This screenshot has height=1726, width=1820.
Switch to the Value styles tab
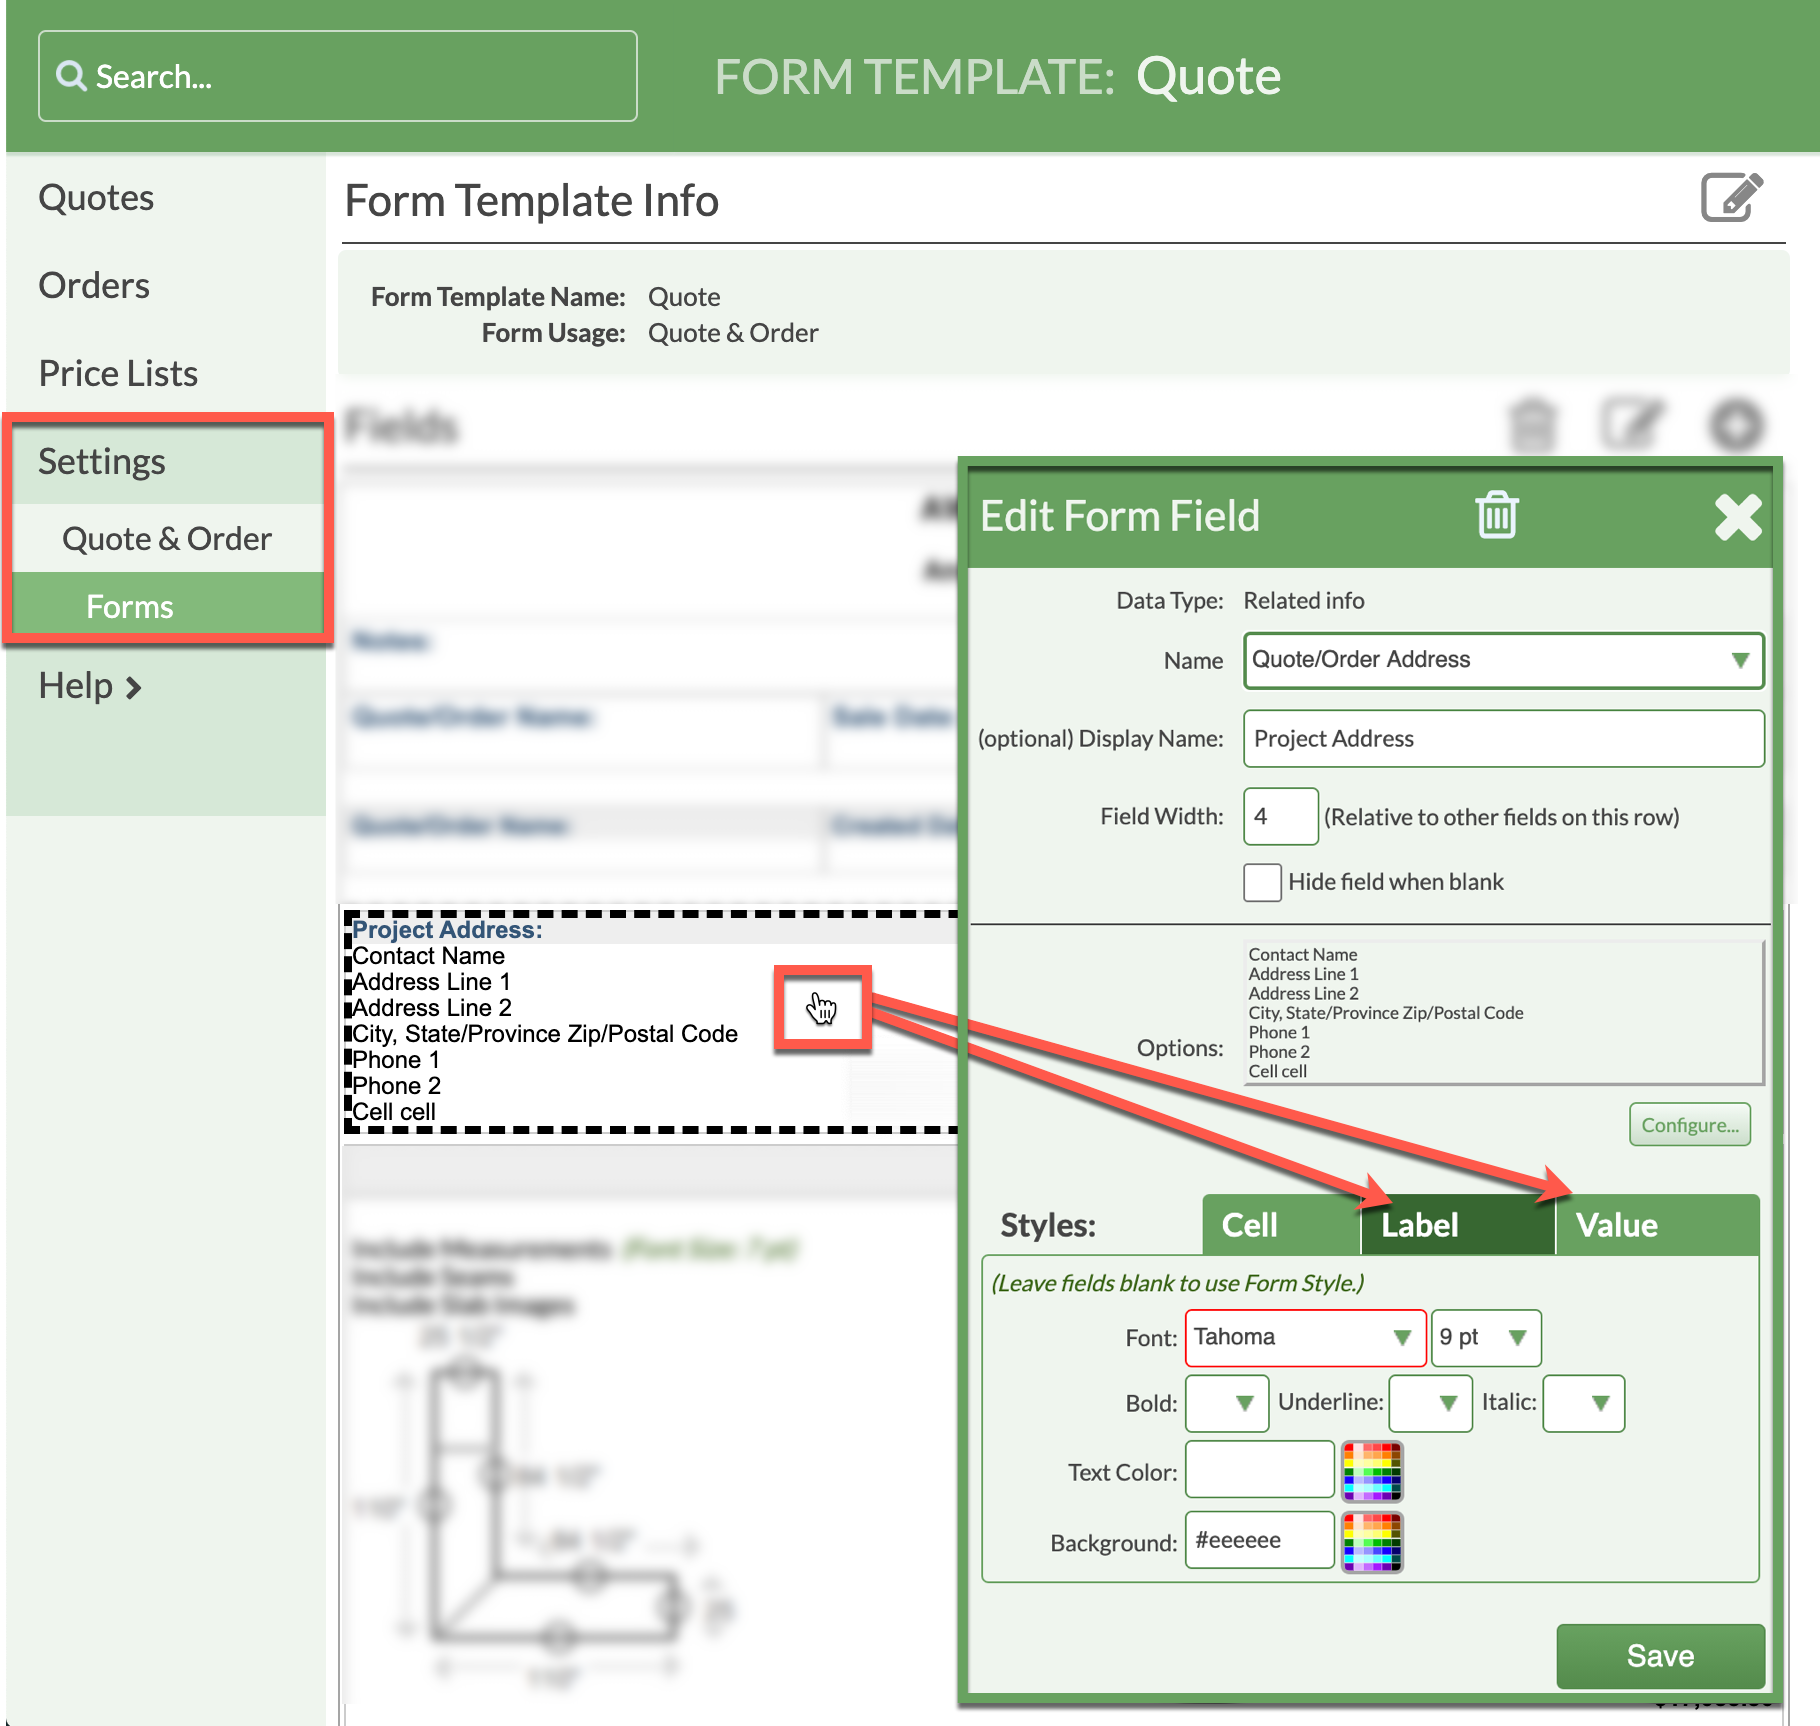pyautogui.click(x=1616, y=1225)
